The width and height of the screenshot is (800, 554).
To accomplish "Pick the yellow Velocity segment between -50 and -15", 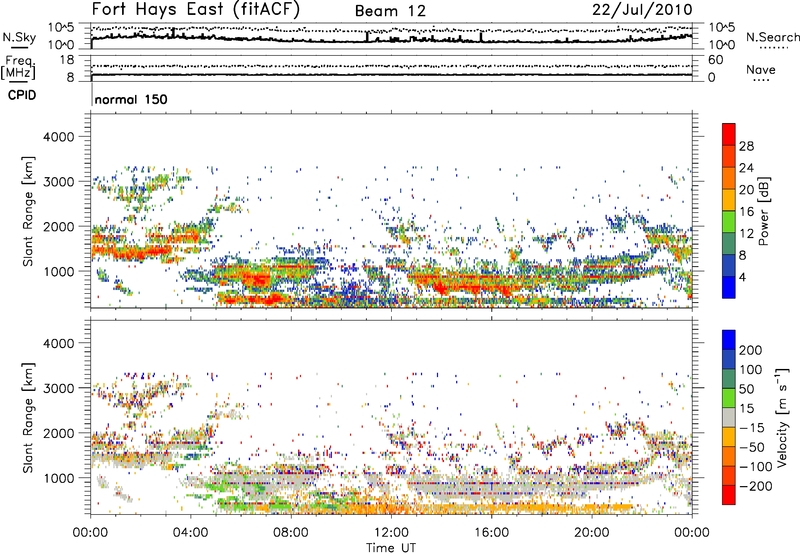I will (x=729, y=437).
